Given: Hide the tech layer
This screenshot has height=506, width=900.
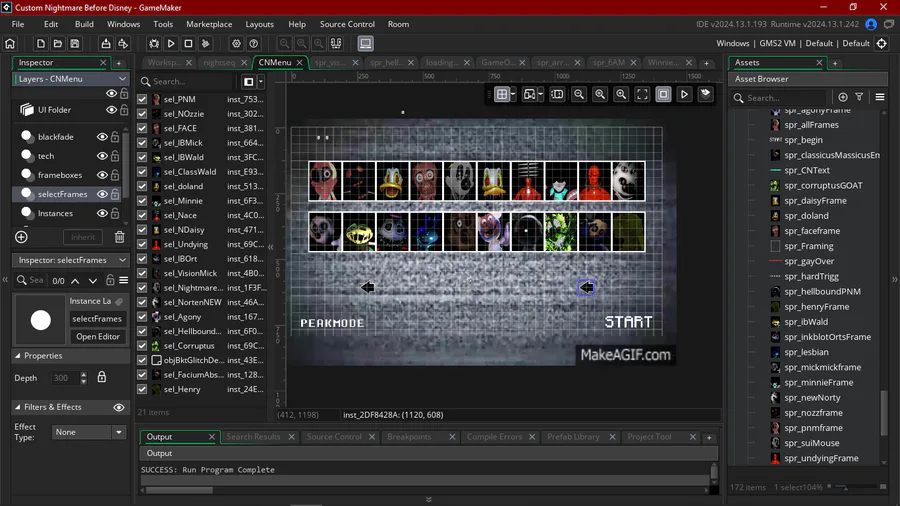Looking at the screenshot, I should [102, 156].
